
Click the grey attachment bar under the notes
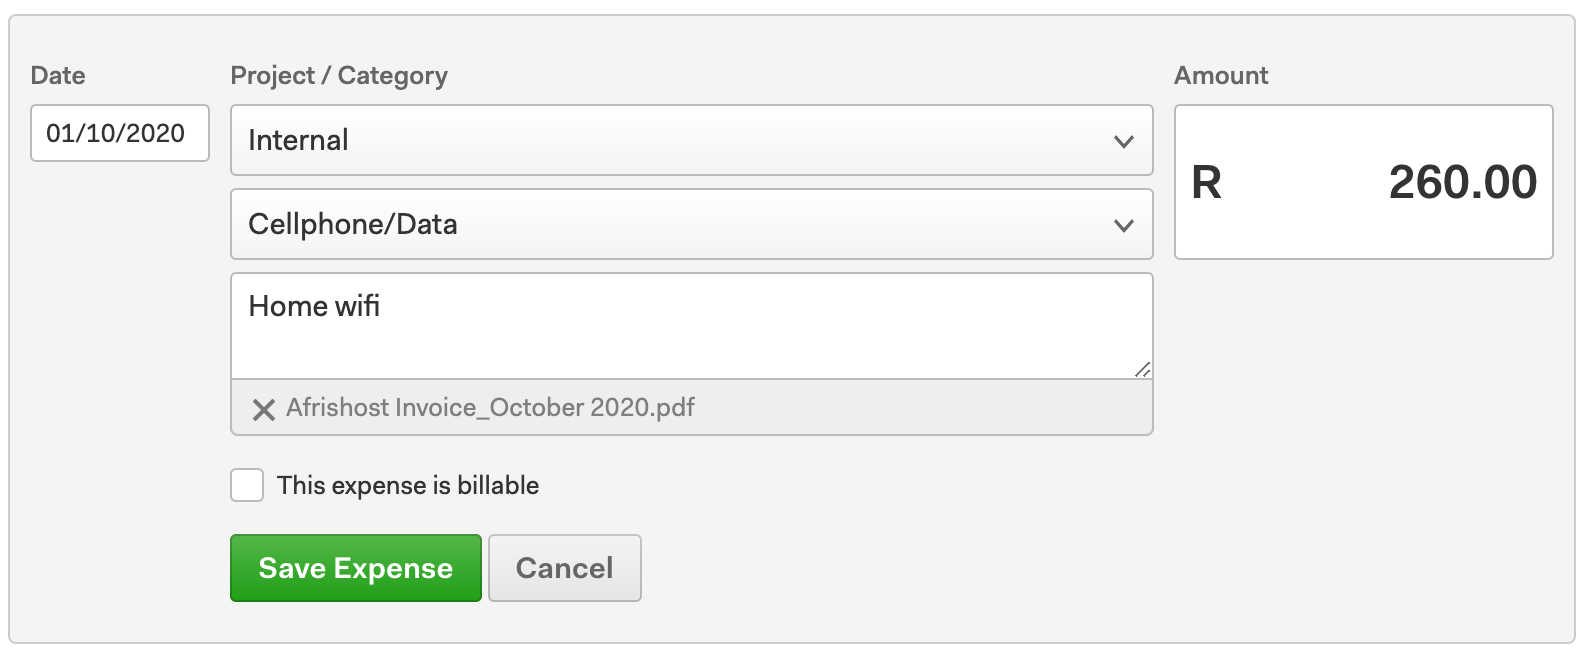(x=692, y=407)
